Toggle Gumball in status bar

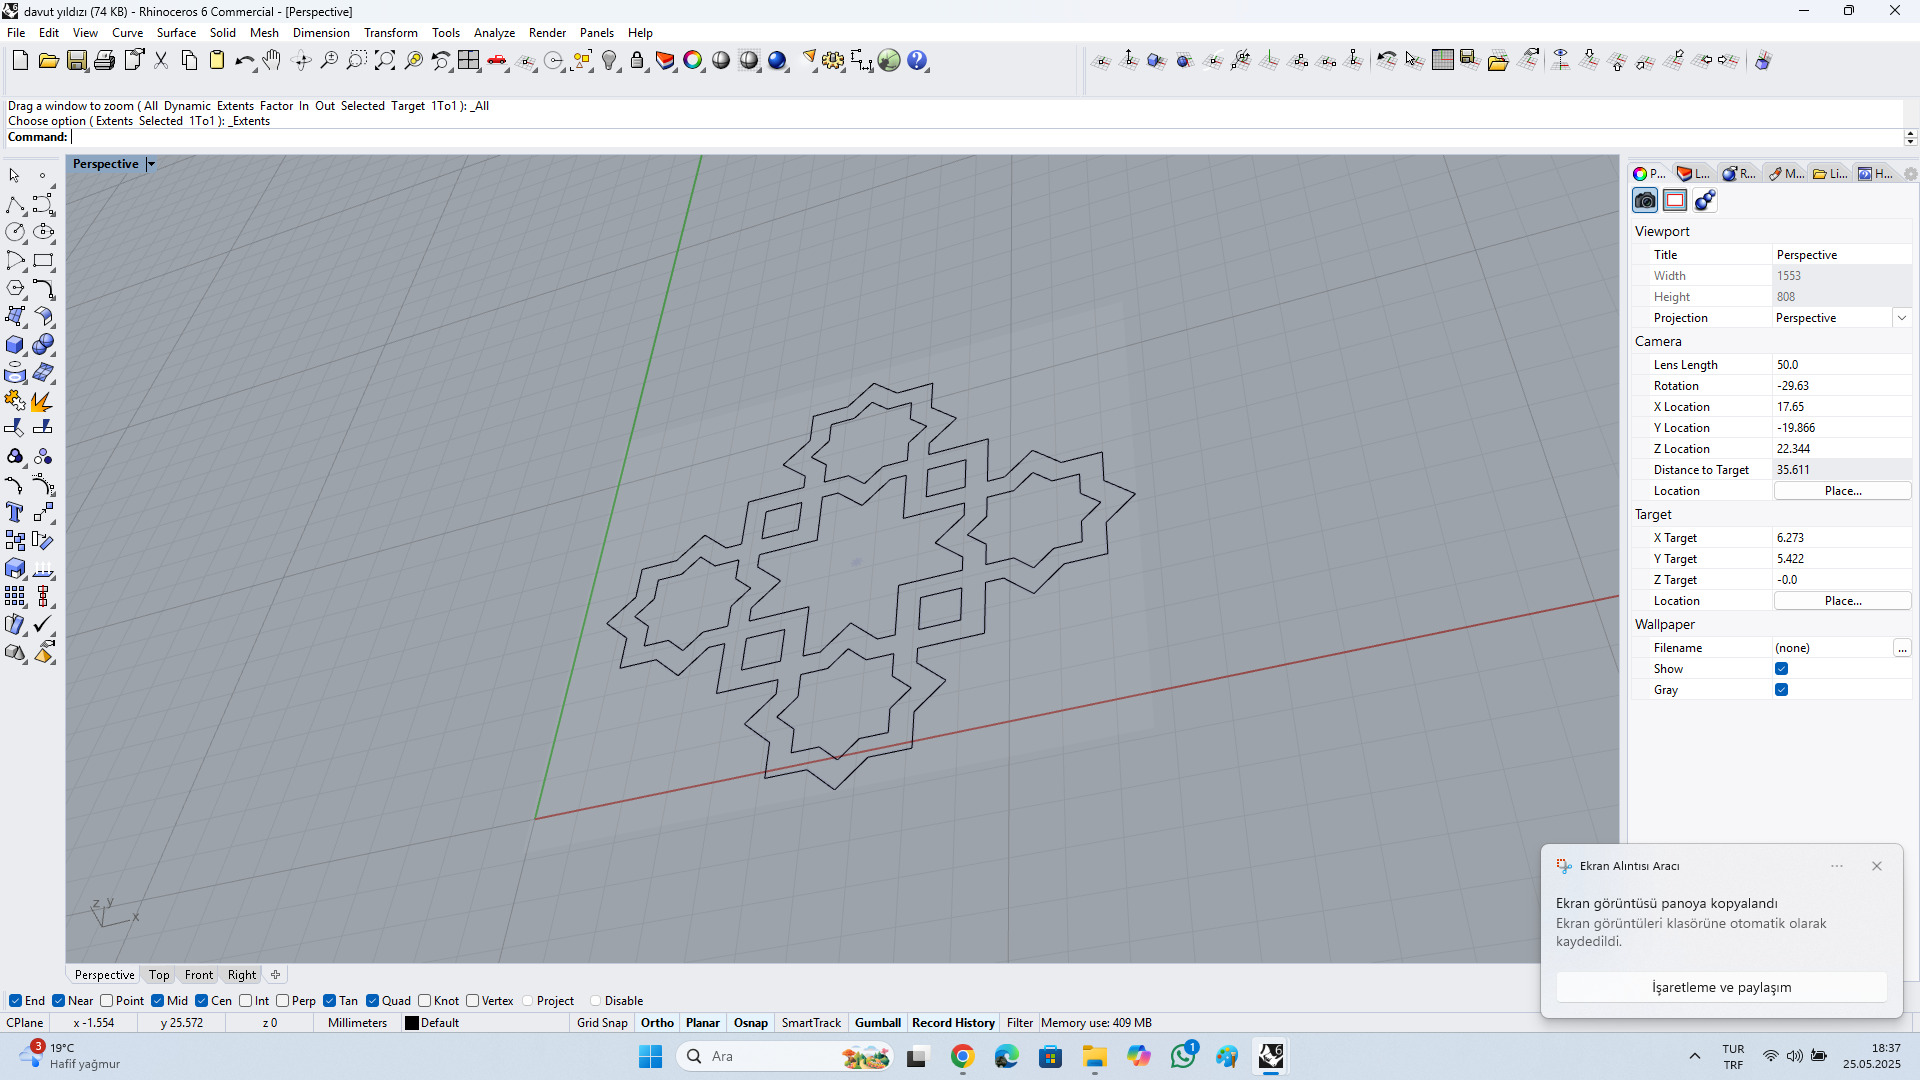[x=877, y=1023]
